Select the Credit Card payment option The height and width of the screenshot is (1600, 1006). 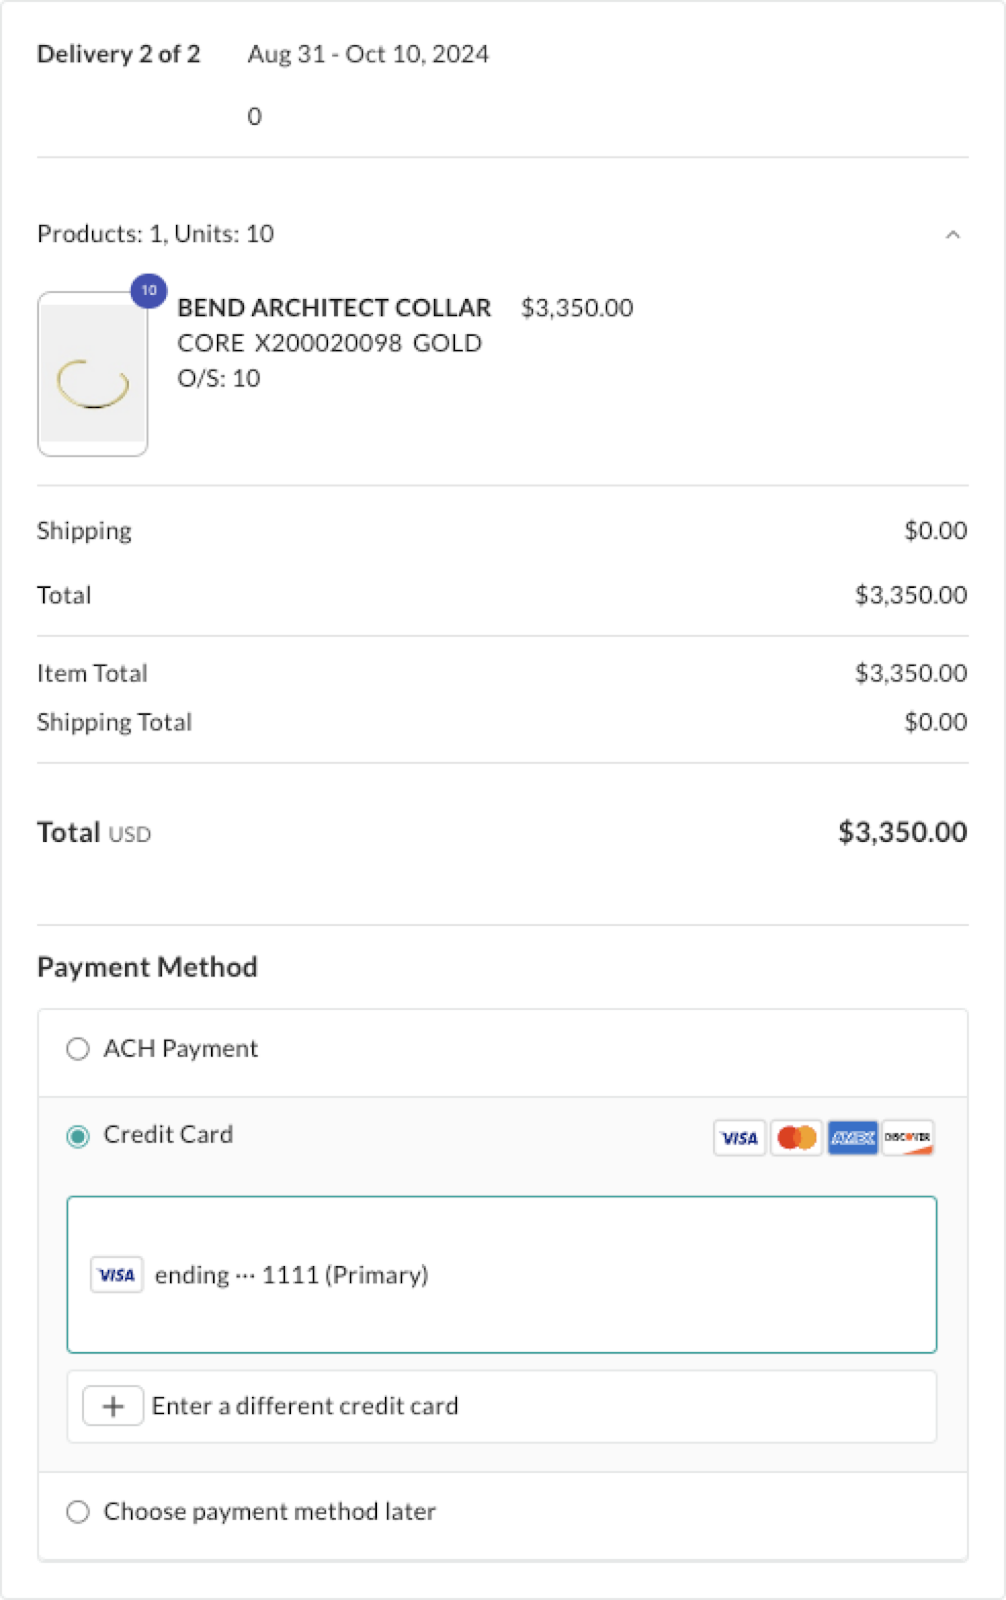(77, 1136)
